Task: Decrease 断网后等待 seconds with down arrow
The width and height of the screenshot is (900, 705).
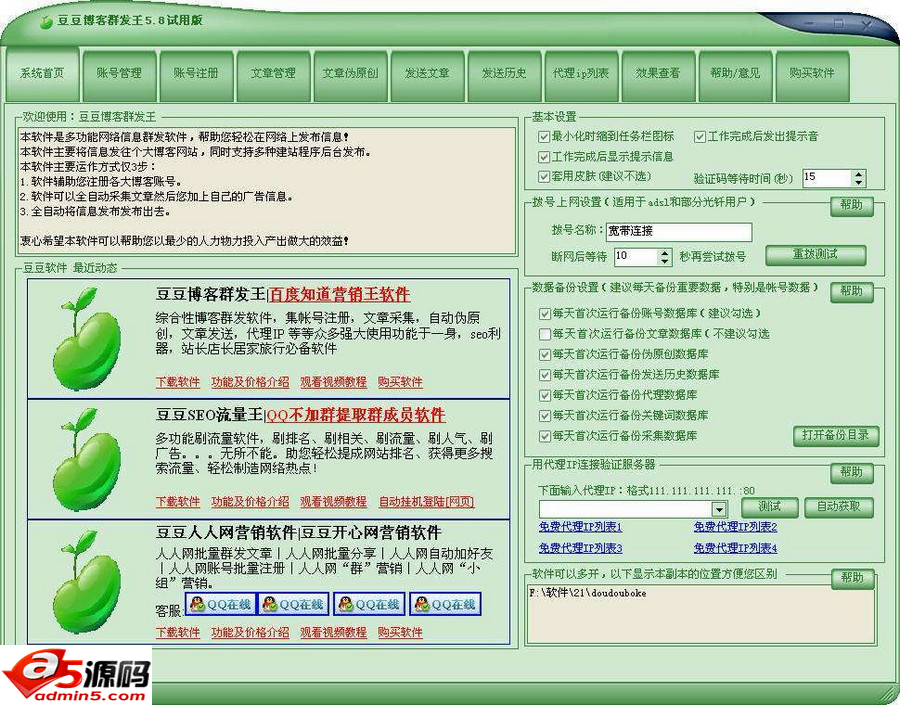Action: (x=664, y=261)
